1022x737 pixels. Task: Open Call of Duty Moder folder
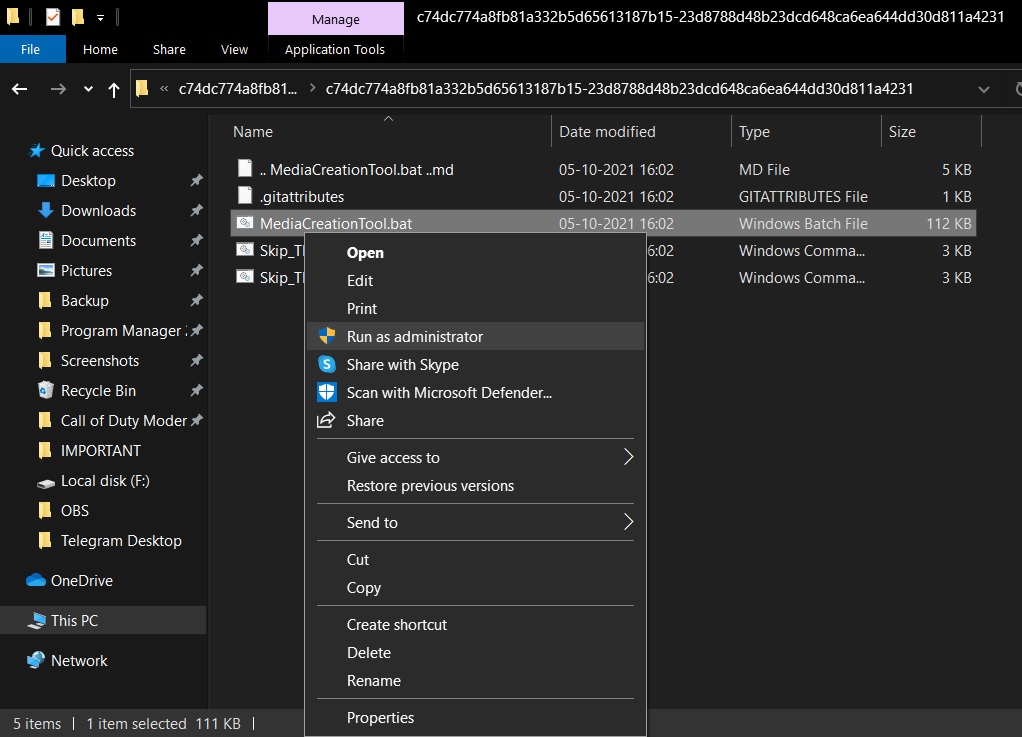124,420
